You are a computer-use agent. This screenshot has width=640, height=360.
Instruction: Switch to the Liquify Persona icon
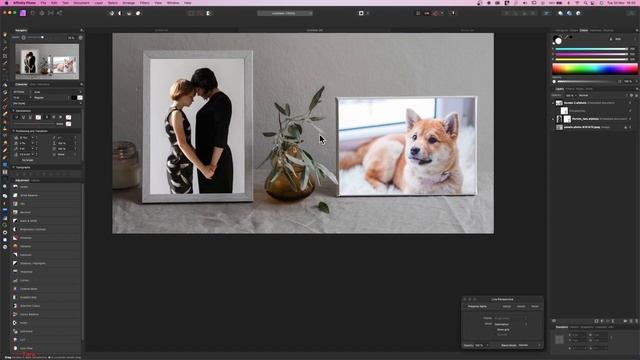[33, 13]
